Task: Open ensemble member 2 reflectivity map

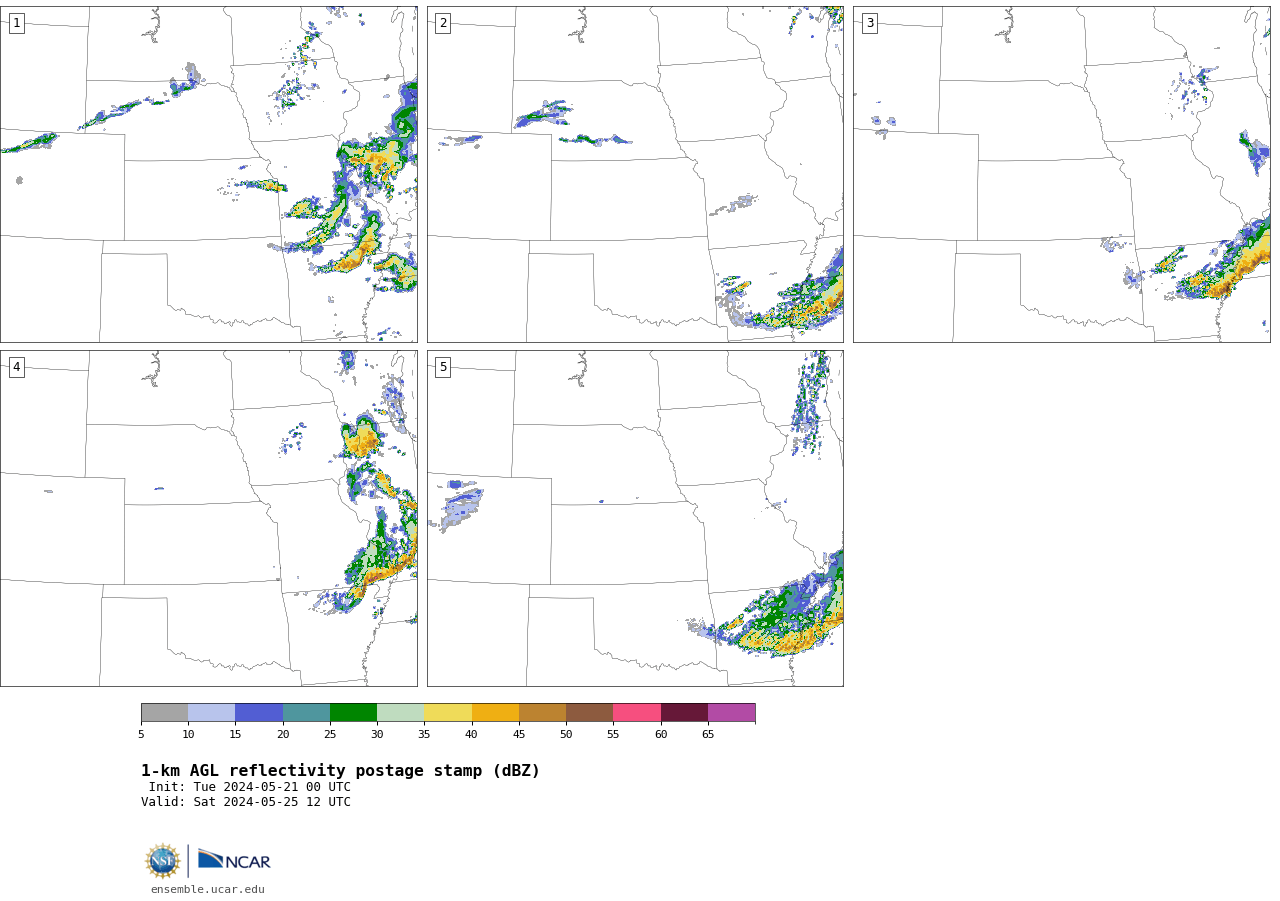Action: pyautogui.click(x=635, y=174)
